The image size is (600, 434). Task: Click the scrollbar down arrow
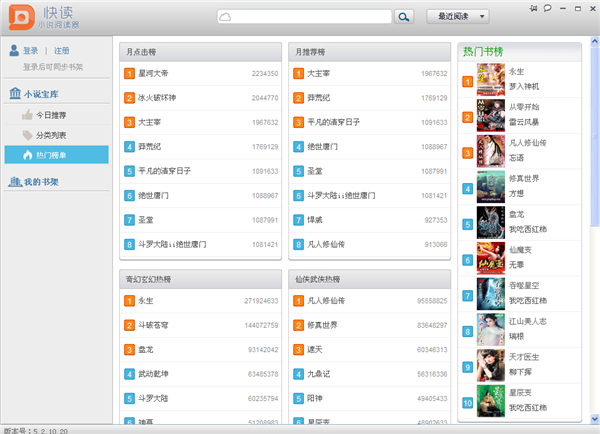tap(595, 419)
